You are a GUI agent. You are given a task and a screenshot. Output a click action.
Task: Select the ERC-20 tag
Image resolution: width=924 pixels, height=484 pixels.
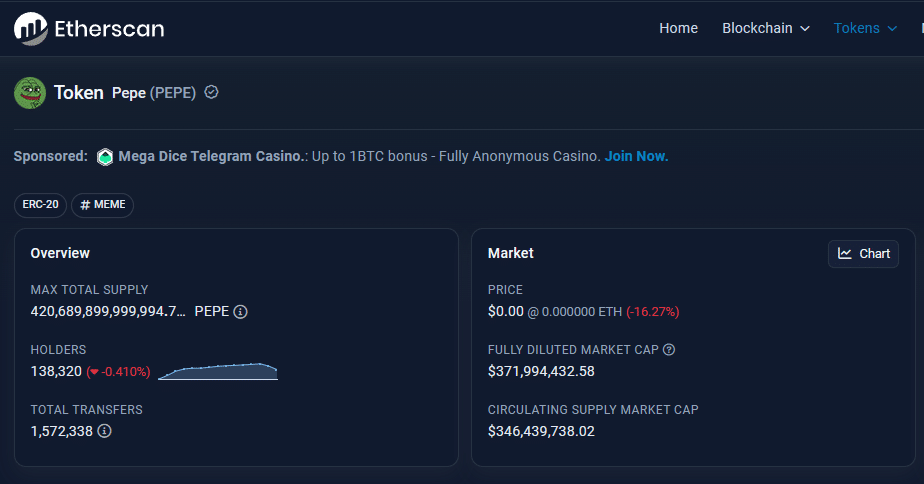click(40, 205)
